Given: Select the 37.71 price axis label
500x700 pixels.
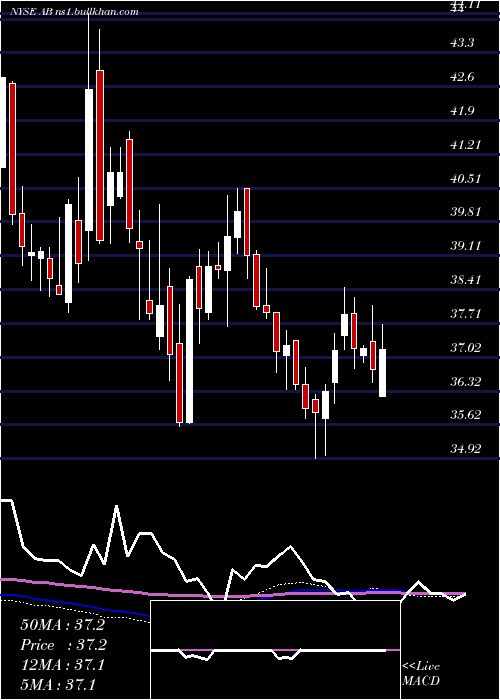Looking at the screenshot, I should pyautogui.click(x=465, y=314).
